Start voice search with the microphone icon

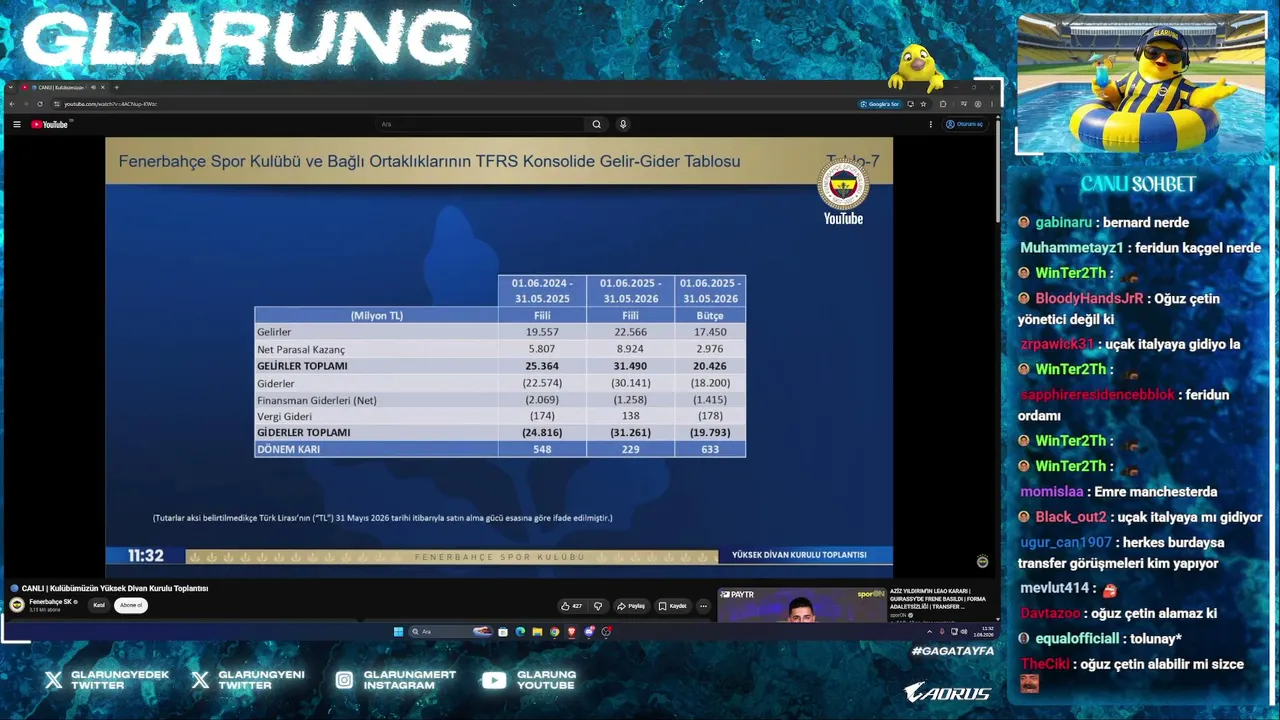point(623,124)
